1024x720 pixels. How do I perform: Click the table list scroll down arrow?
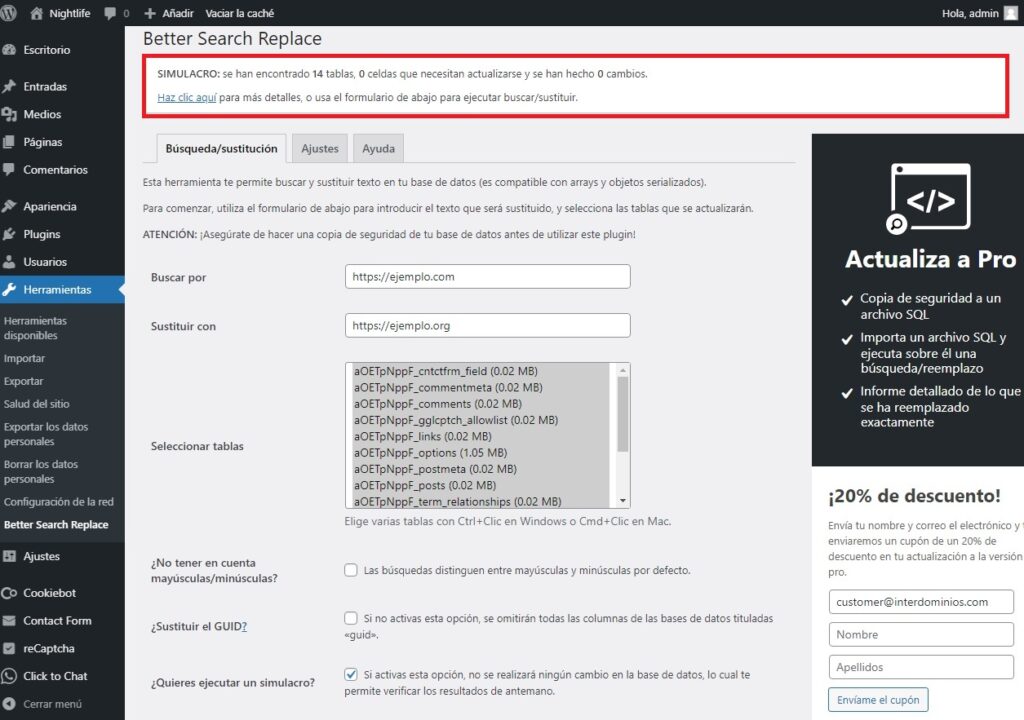pos(622,500)
